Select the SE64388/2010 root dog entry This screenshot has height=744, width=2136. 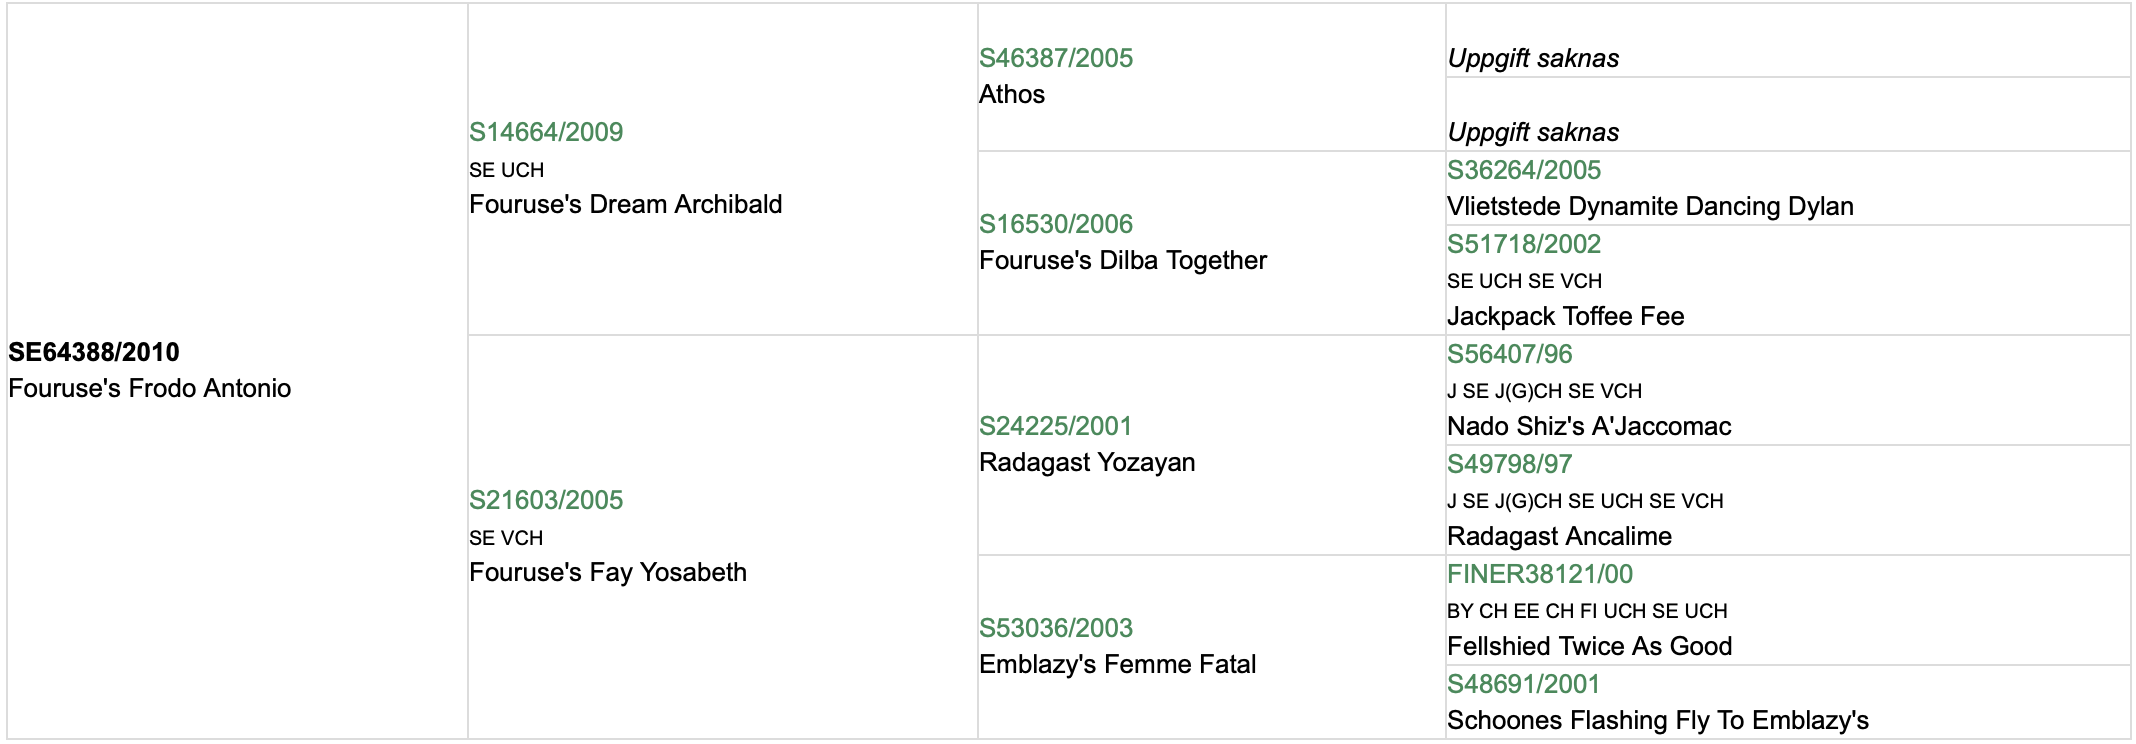click(x=94, y=352)
